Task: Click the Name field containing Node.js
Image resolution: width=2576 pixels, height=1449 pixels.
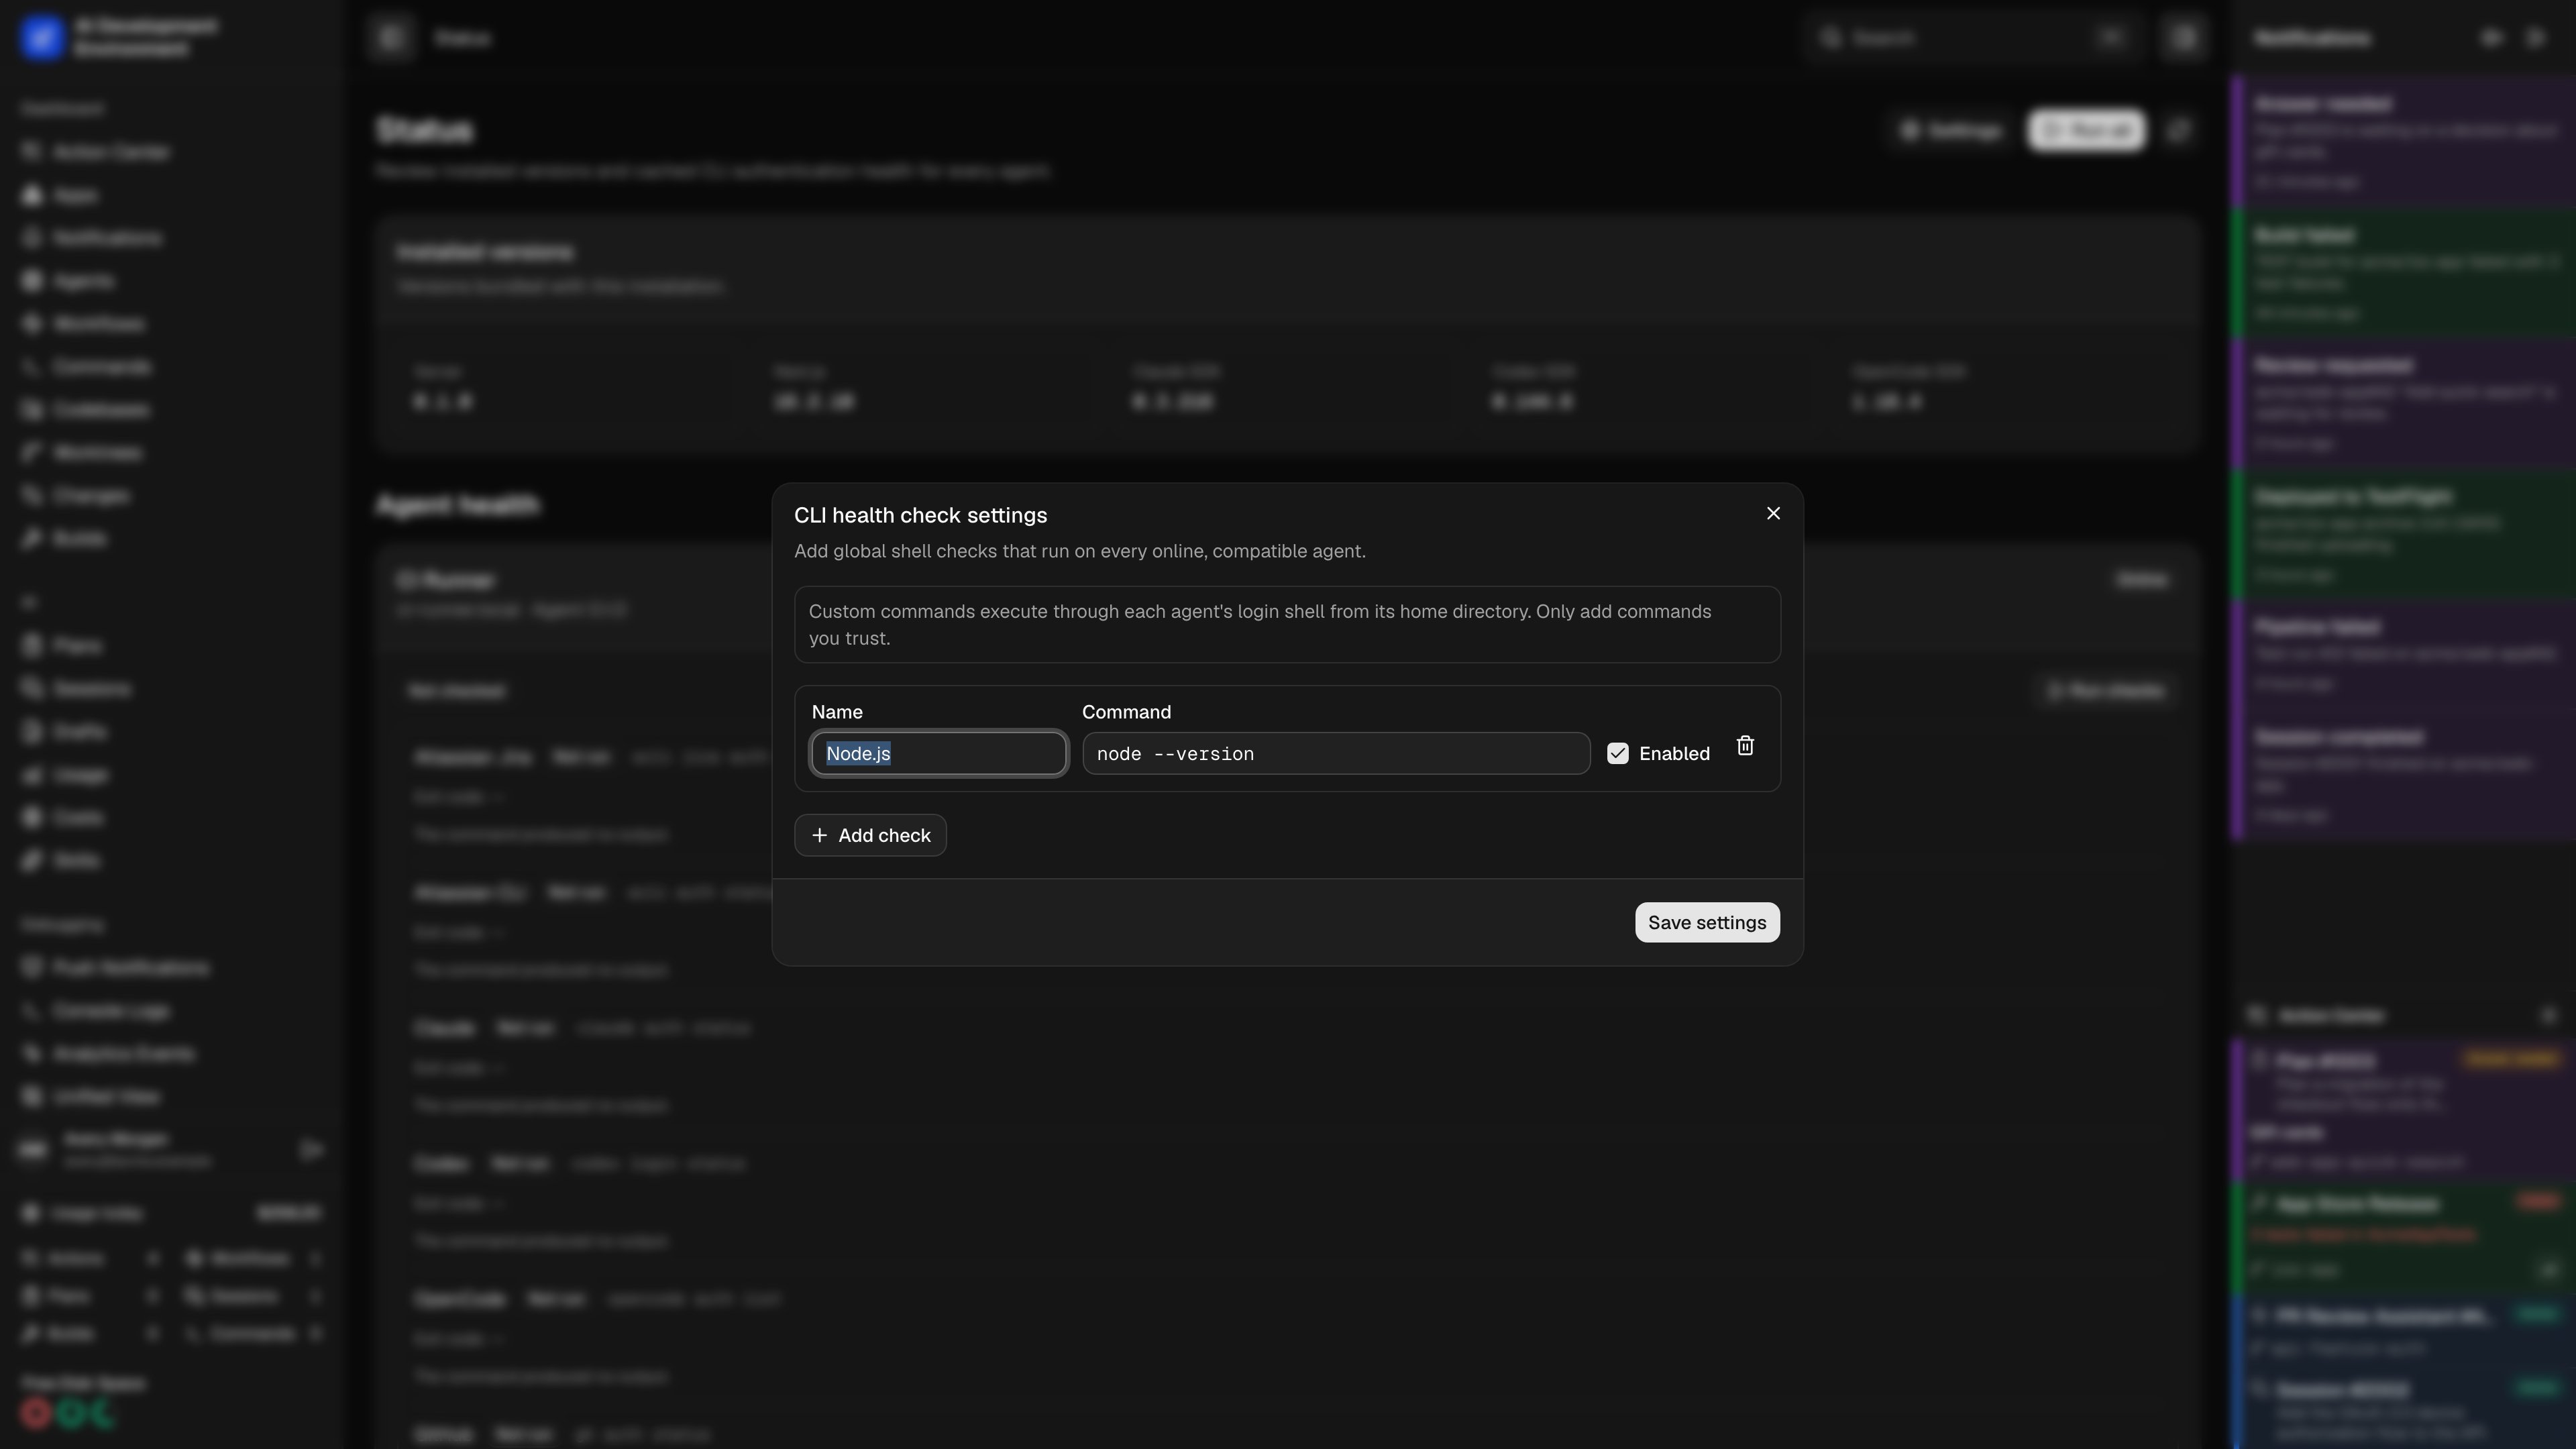Action: click(938, 753)
